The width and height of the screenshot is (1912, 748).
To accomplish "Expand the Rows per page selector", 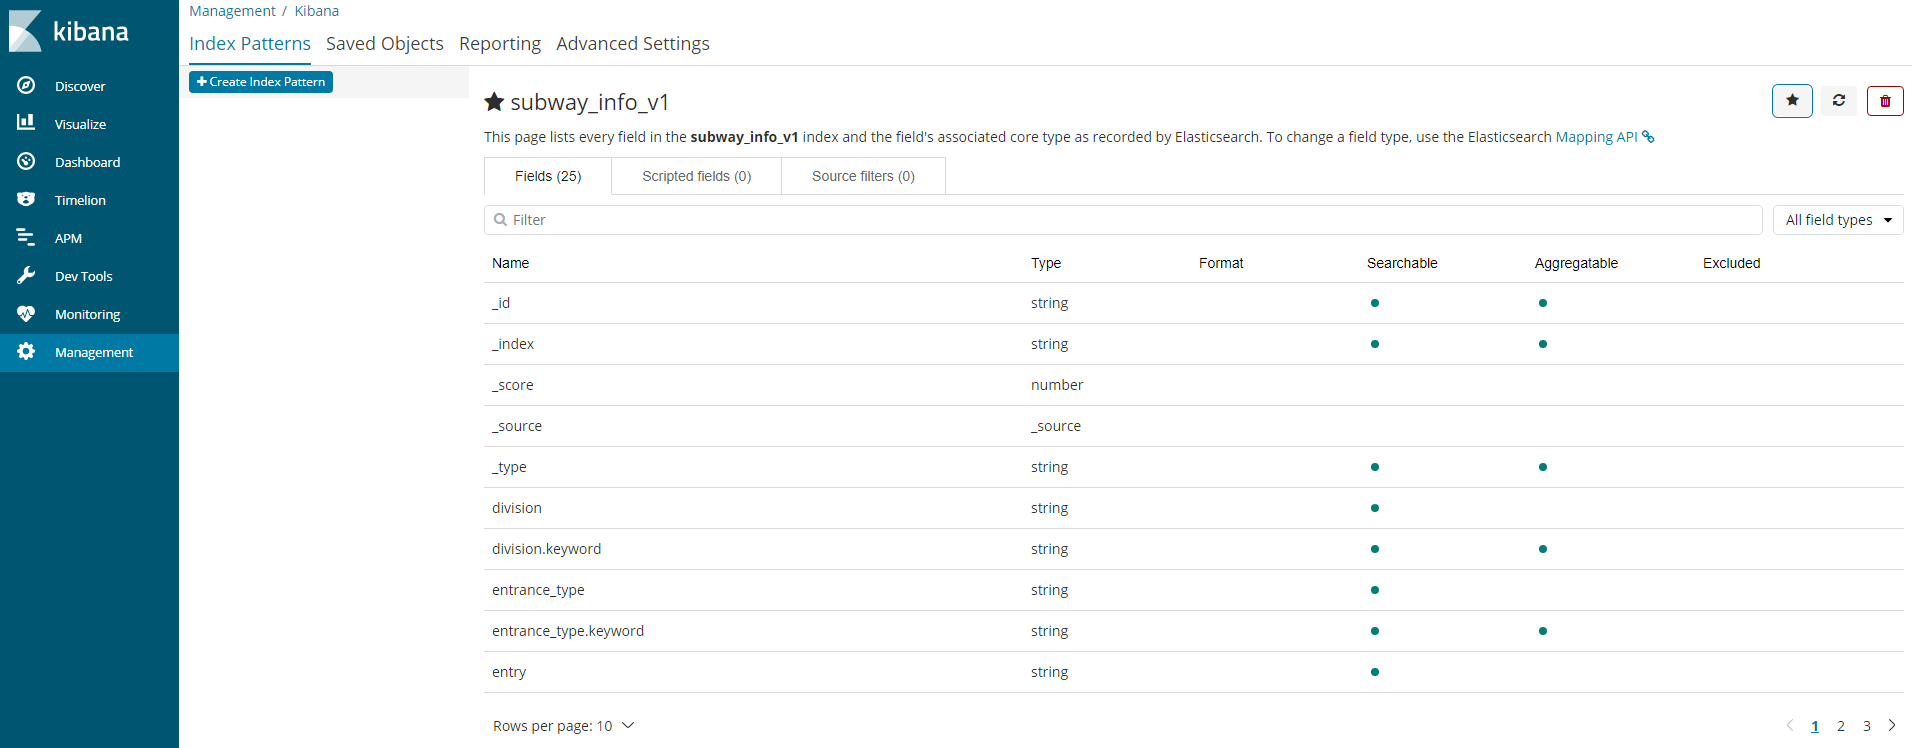I will tap(564, 726).
